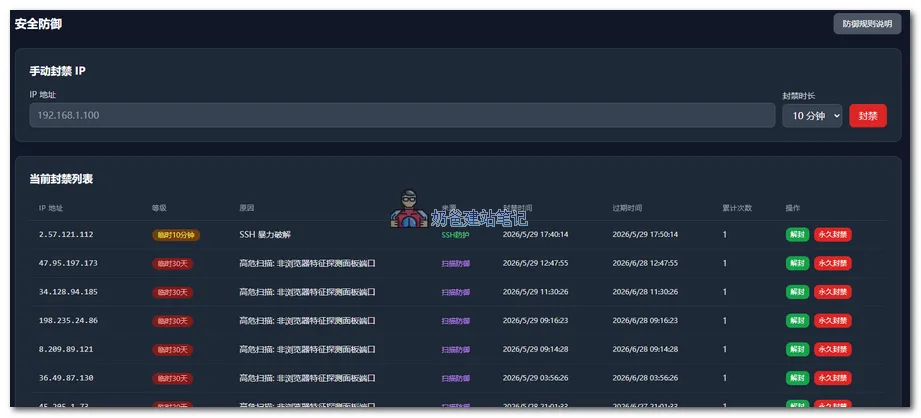The image size is (921, 418).
Task: Click 永久封禁 for IP 8.209.89.121
Action: point(832,349)
